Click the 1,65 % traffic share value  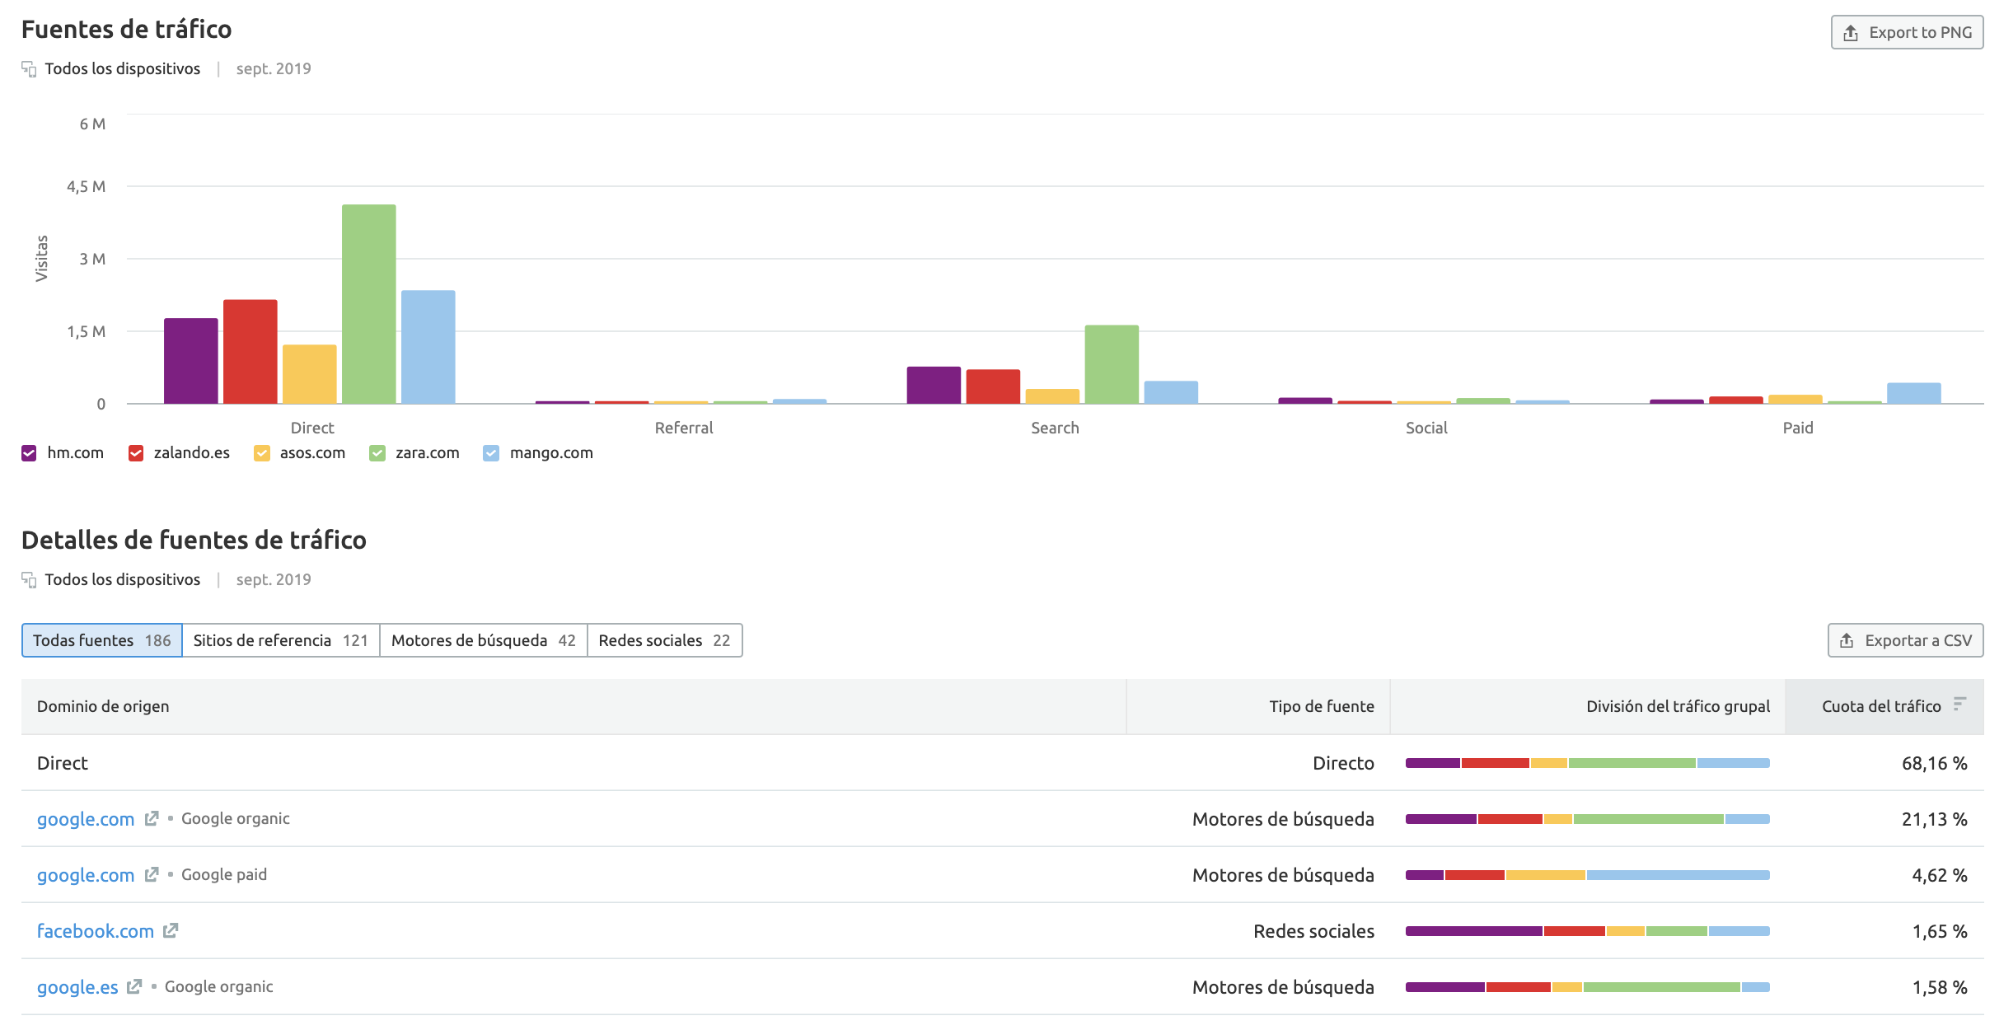[1939, 931]
